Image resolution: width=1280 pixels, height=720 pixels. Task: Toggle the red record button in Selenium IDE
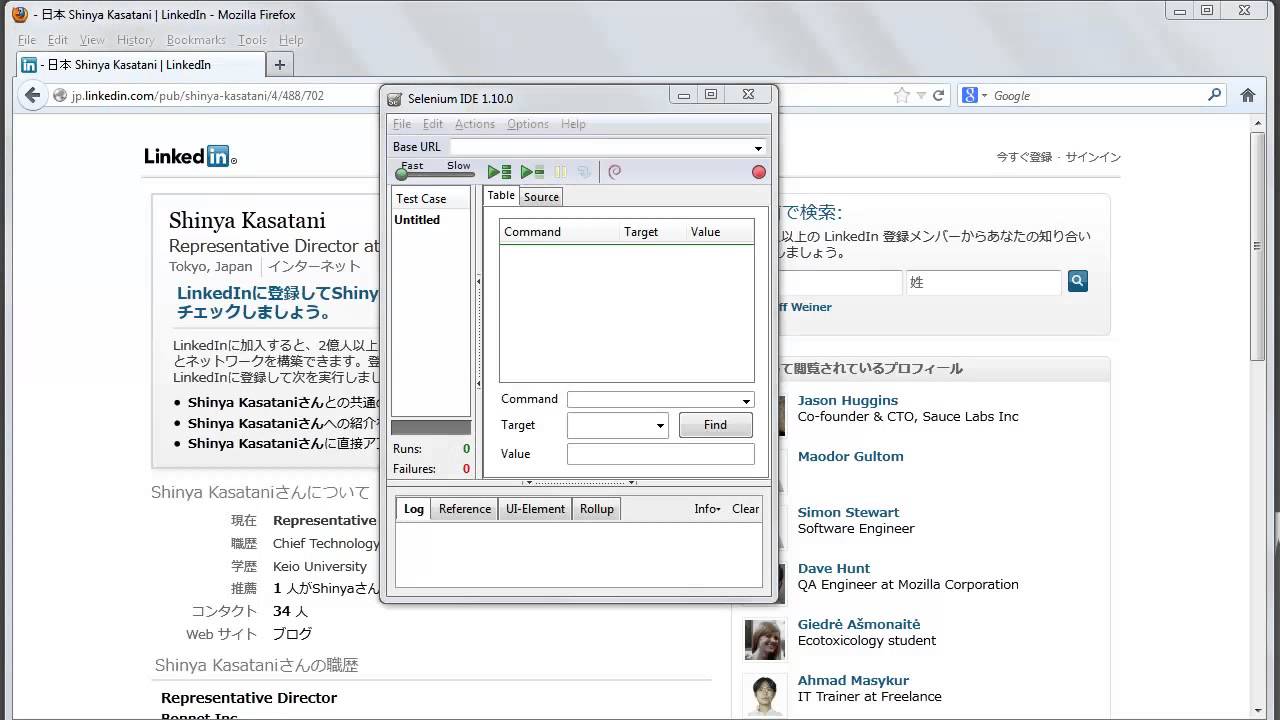(x=759, y=172)
